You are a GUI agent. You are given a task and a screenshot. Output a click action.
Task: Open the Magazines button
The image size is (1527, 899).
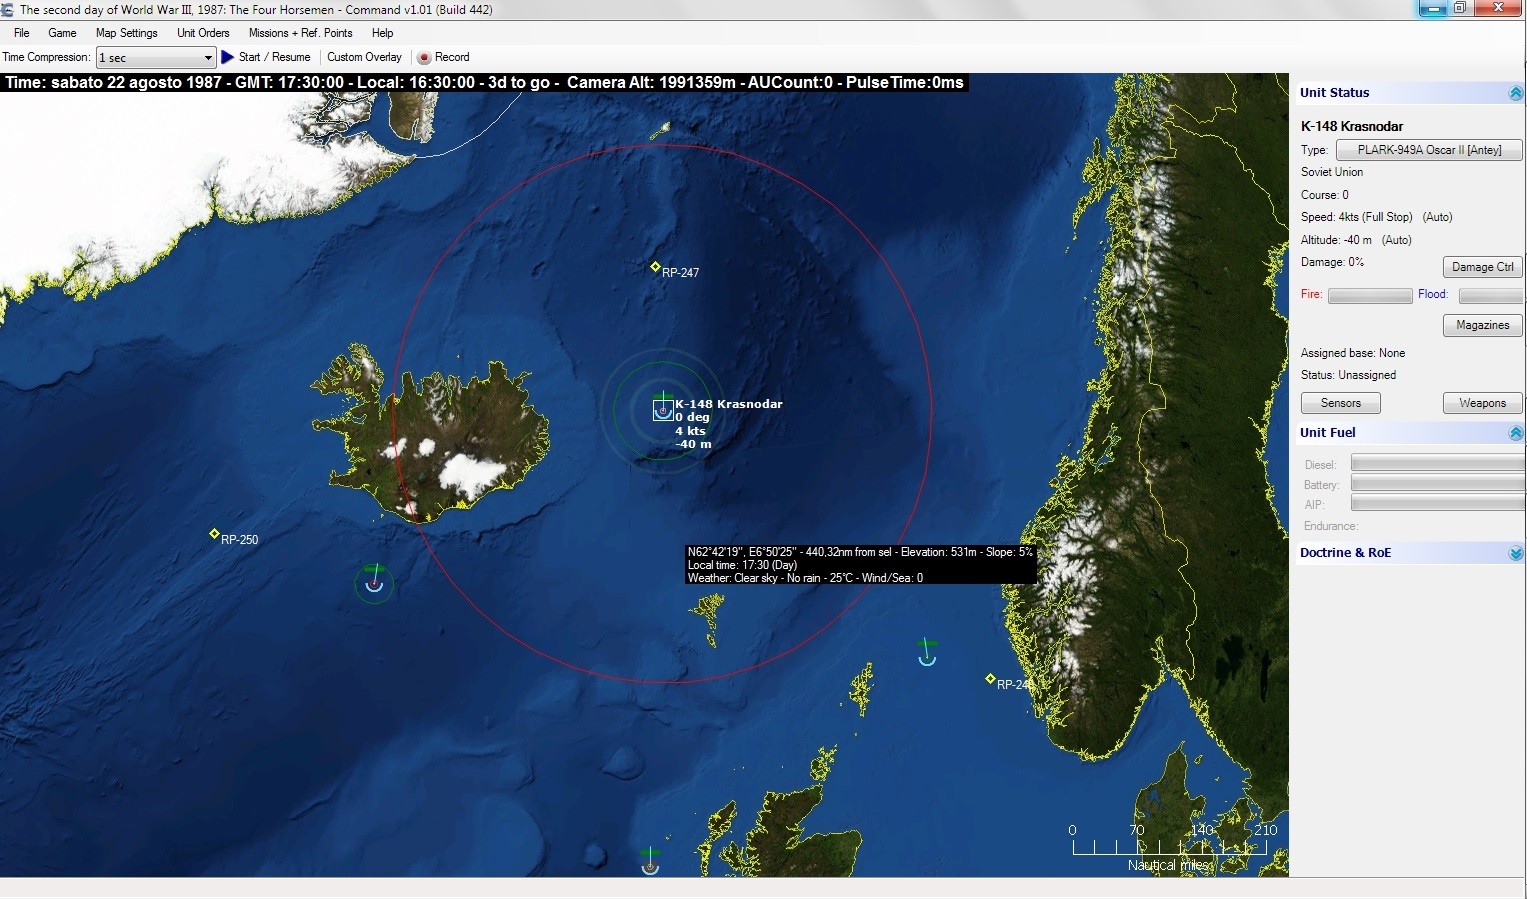[x=1482, y=325]
